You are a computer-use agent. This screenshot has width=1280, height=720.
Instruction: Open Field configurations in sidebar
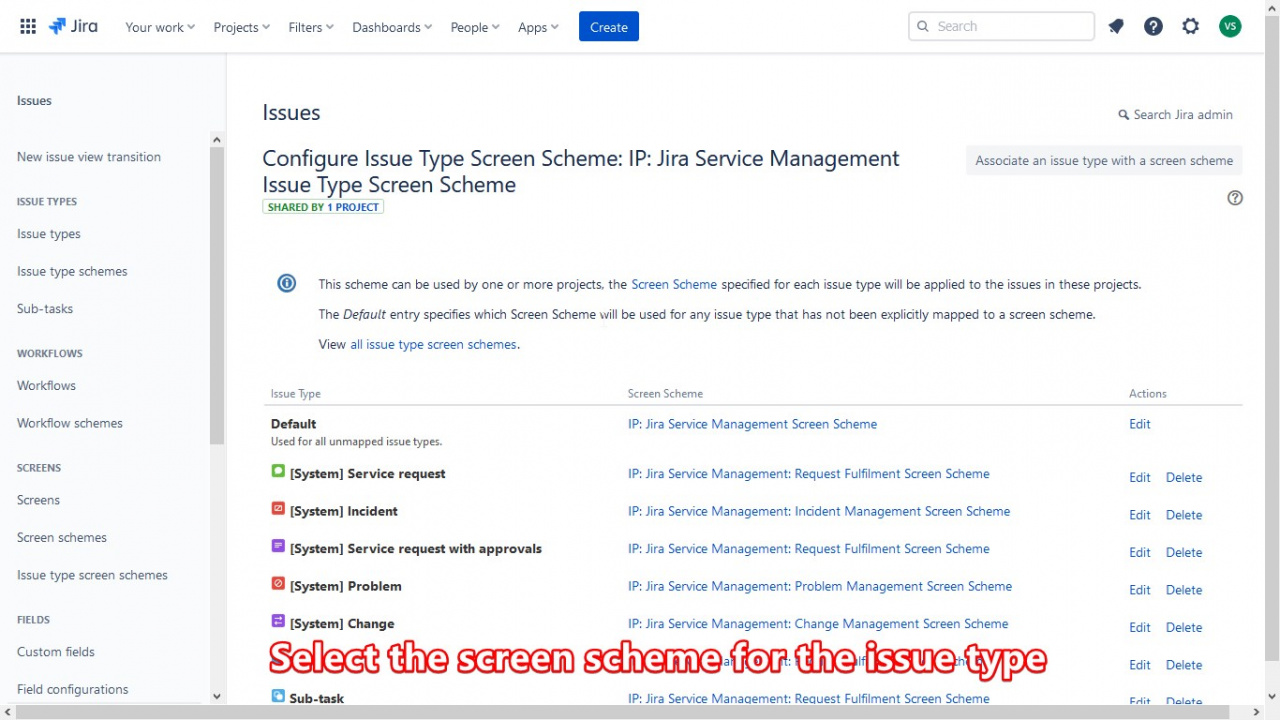pyautogui.click(x=73, y=689)
